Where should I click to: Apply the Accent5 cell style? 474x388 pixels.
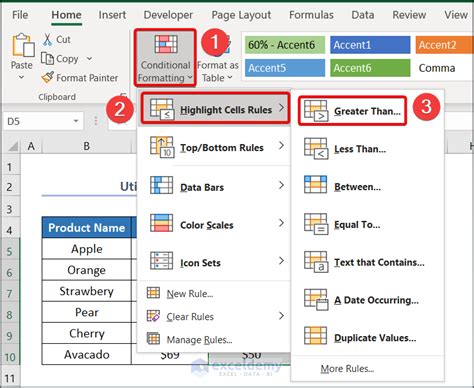[285, 68]
